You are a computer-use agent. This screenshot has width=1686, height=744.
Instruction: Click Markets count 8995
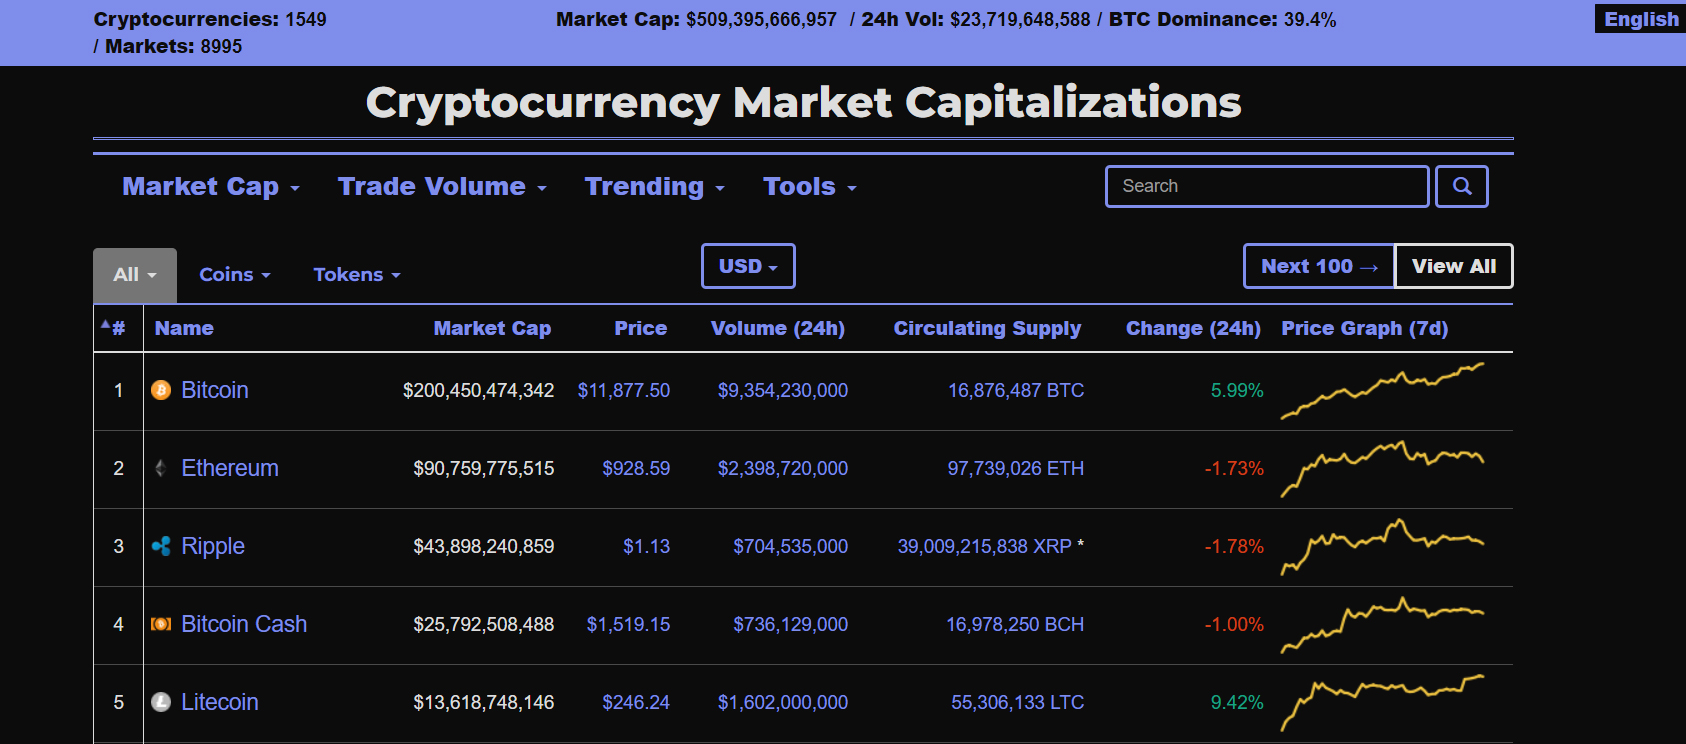click(221, 46)
